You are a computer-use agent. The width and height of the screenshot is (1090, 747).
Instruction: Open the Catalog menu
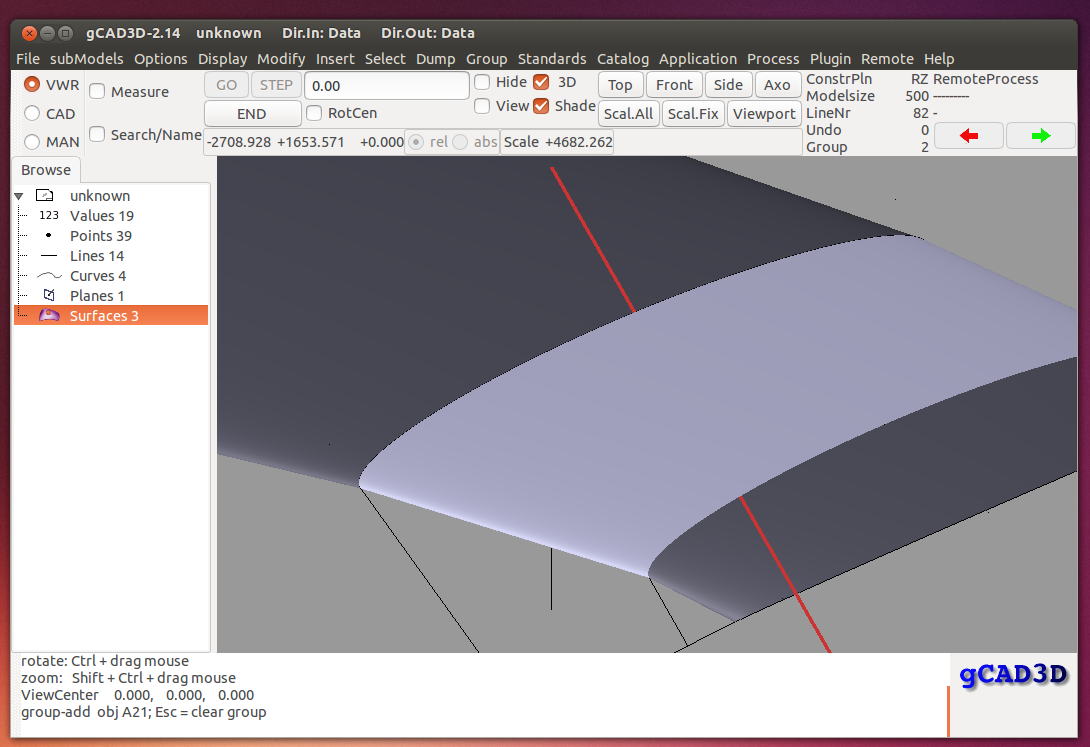623,59
